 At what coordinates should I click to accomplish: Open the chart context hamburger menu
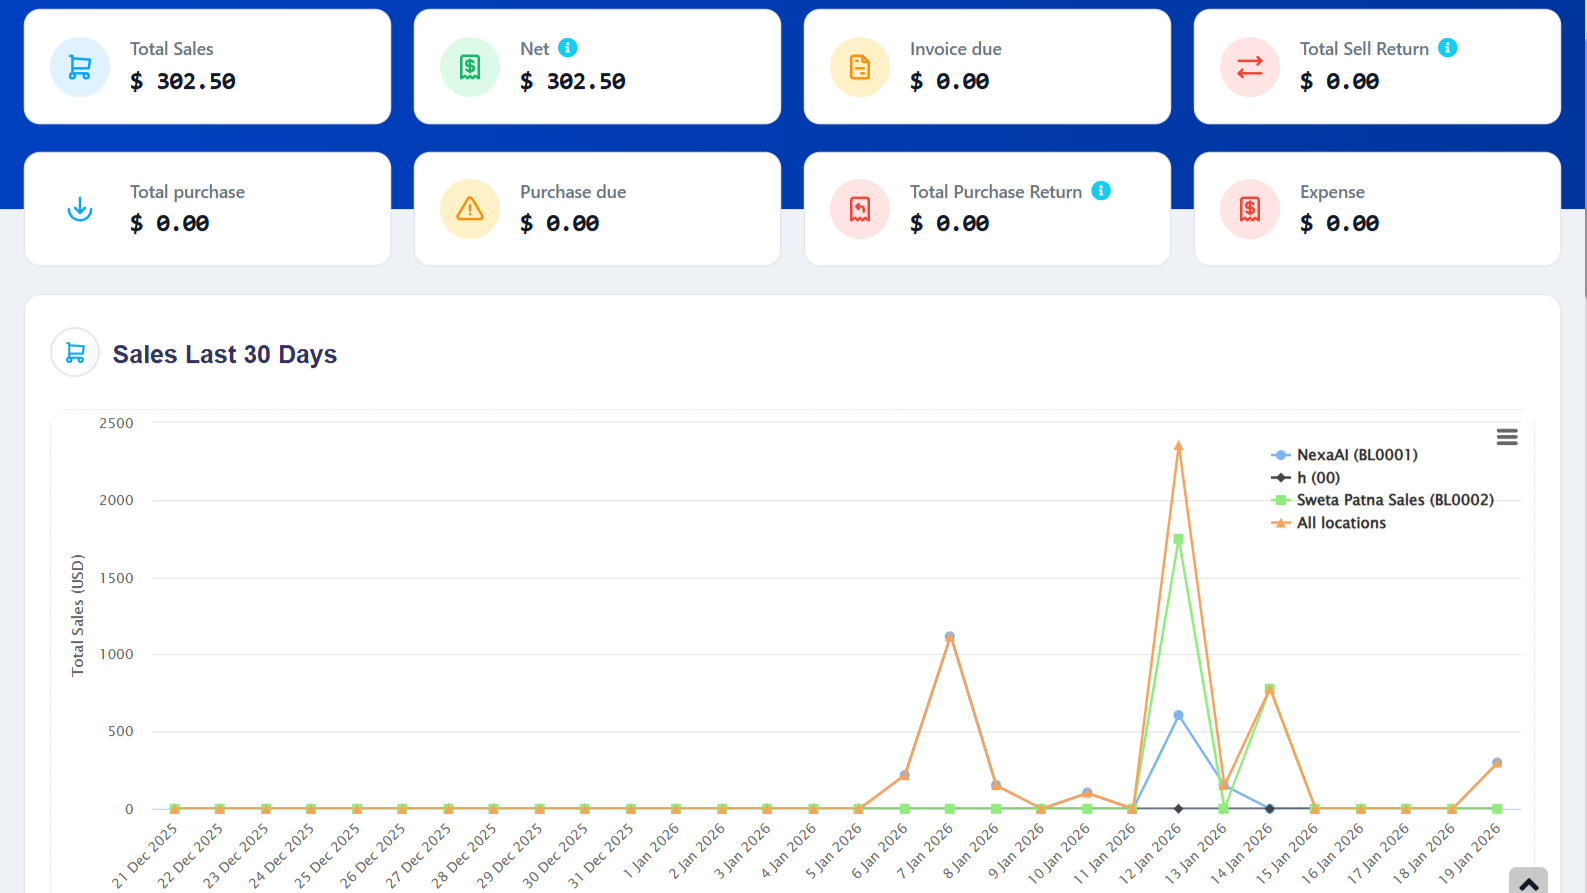1507,437
